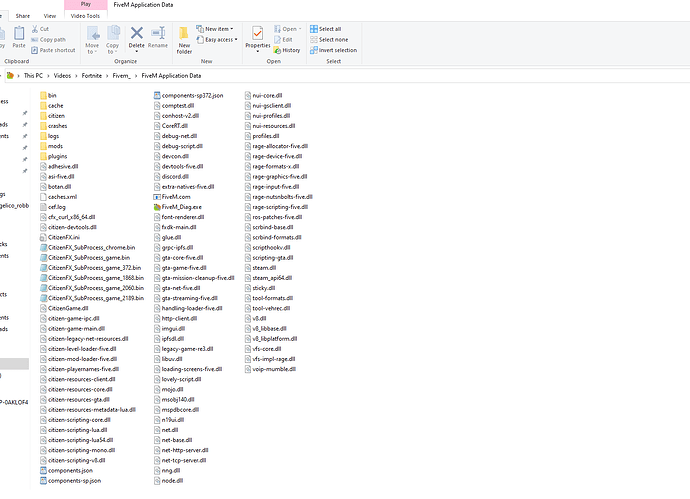The image size is (690, 499).
Task: Expand the New item dropdown
Action: [x=215, y=29]
